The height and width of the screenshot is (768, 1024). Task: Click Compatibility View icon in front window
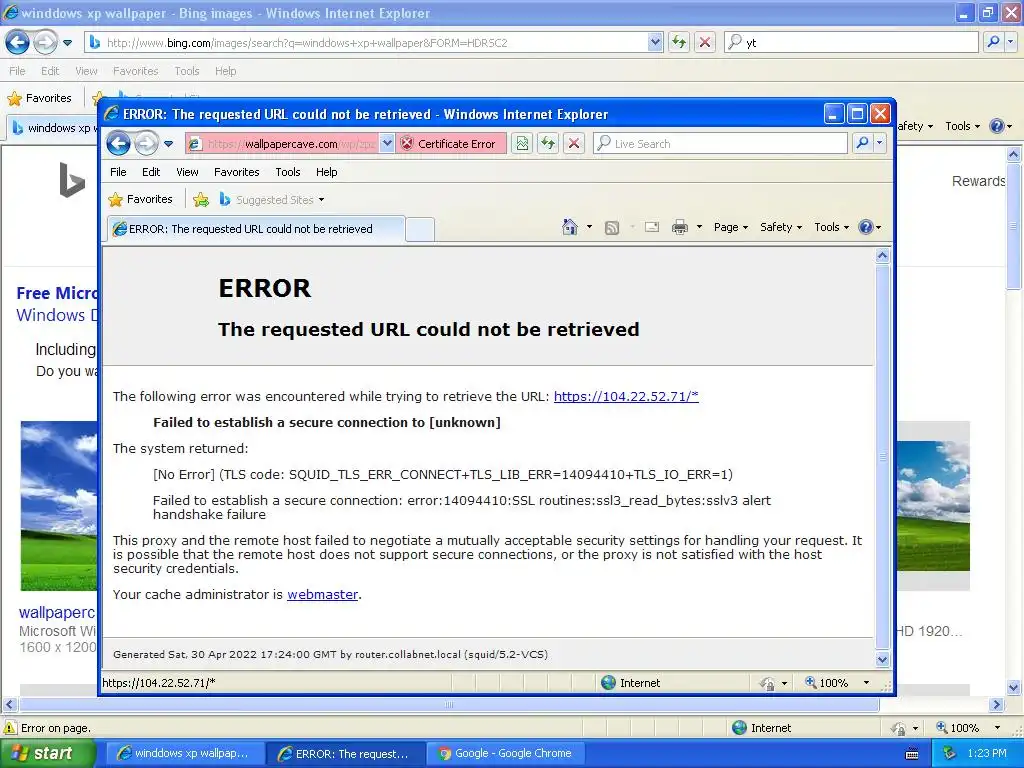pyautogui.click(x=522, y=144)
